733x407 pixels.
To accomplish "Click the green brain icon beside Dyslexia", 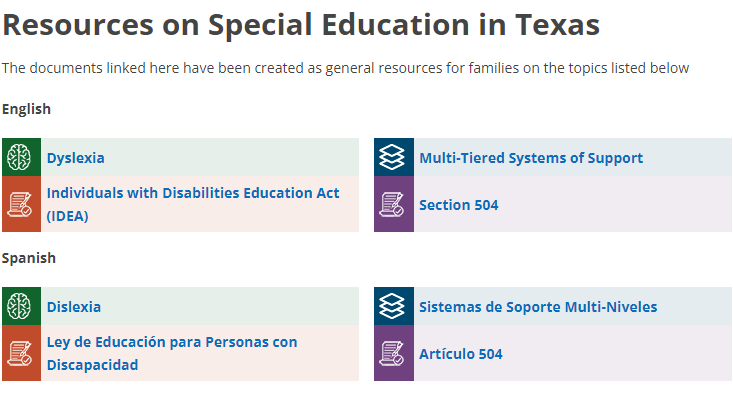I will click(x=20, y=157).
